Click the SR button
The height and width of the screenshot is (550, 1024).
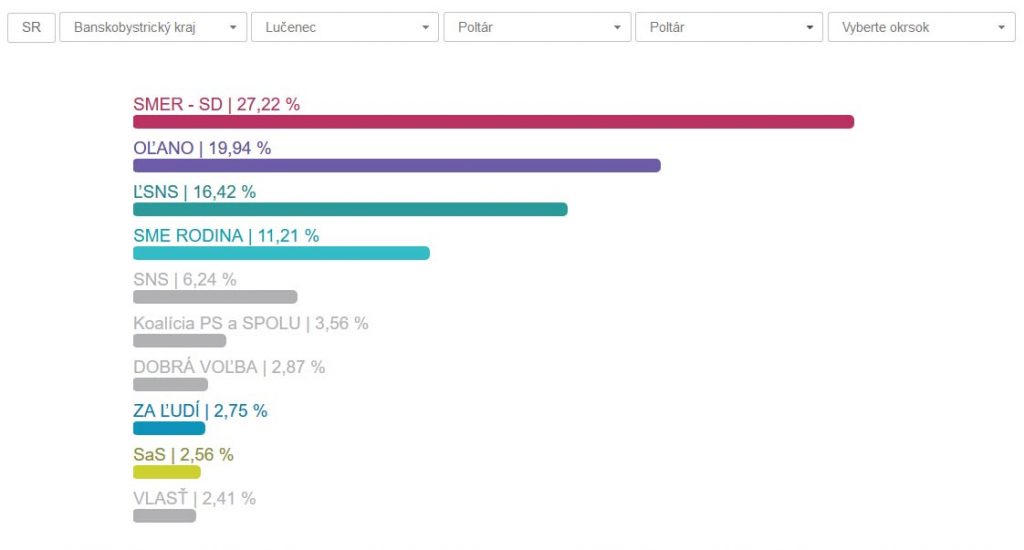pos(31,27)
